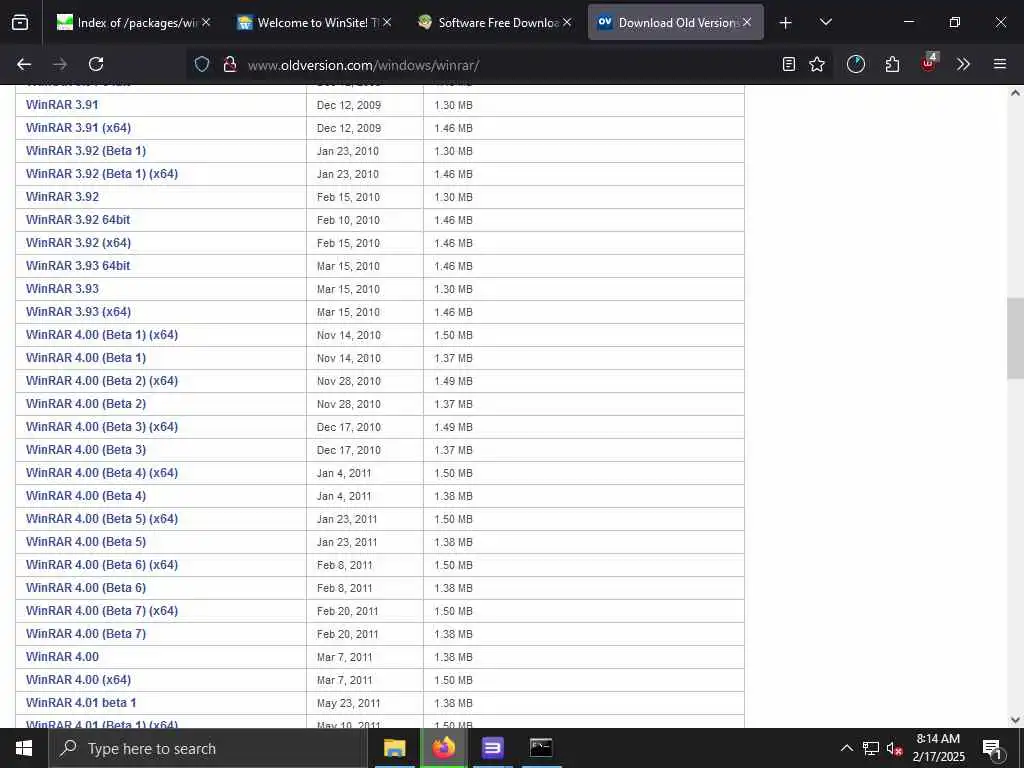The height and width of the screenshot is (768, 1024).
Task: Open the Firefox application menu
Action: point(1000,64)
